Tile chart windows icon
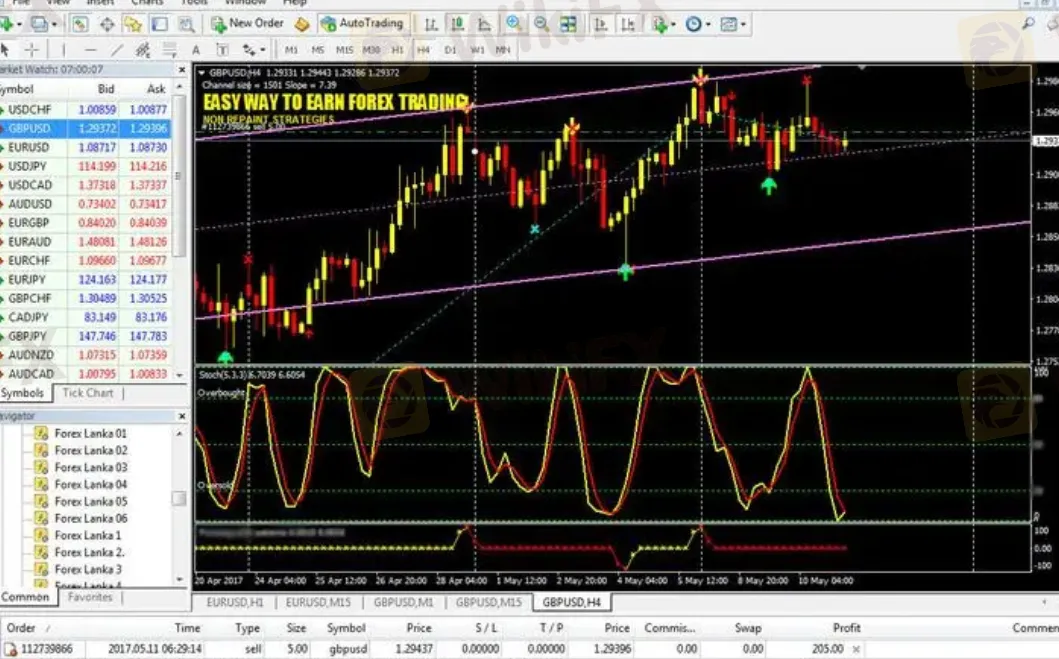Image resolution: width=1059 pixels, height=659 pixels. [x=569, y=25]
